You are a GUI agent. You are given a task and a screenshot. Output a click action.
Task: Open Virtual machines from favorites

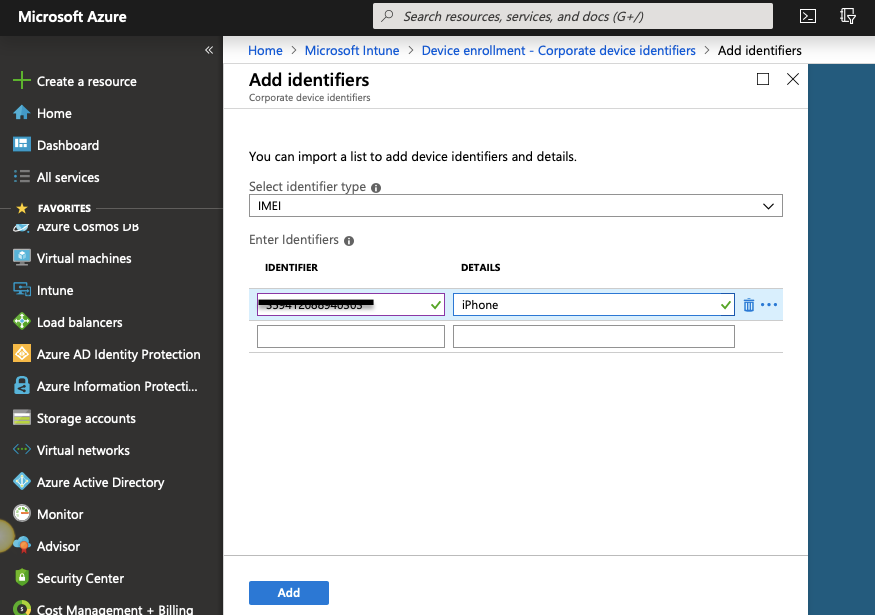pyautogui.click(x=84, y=258)
